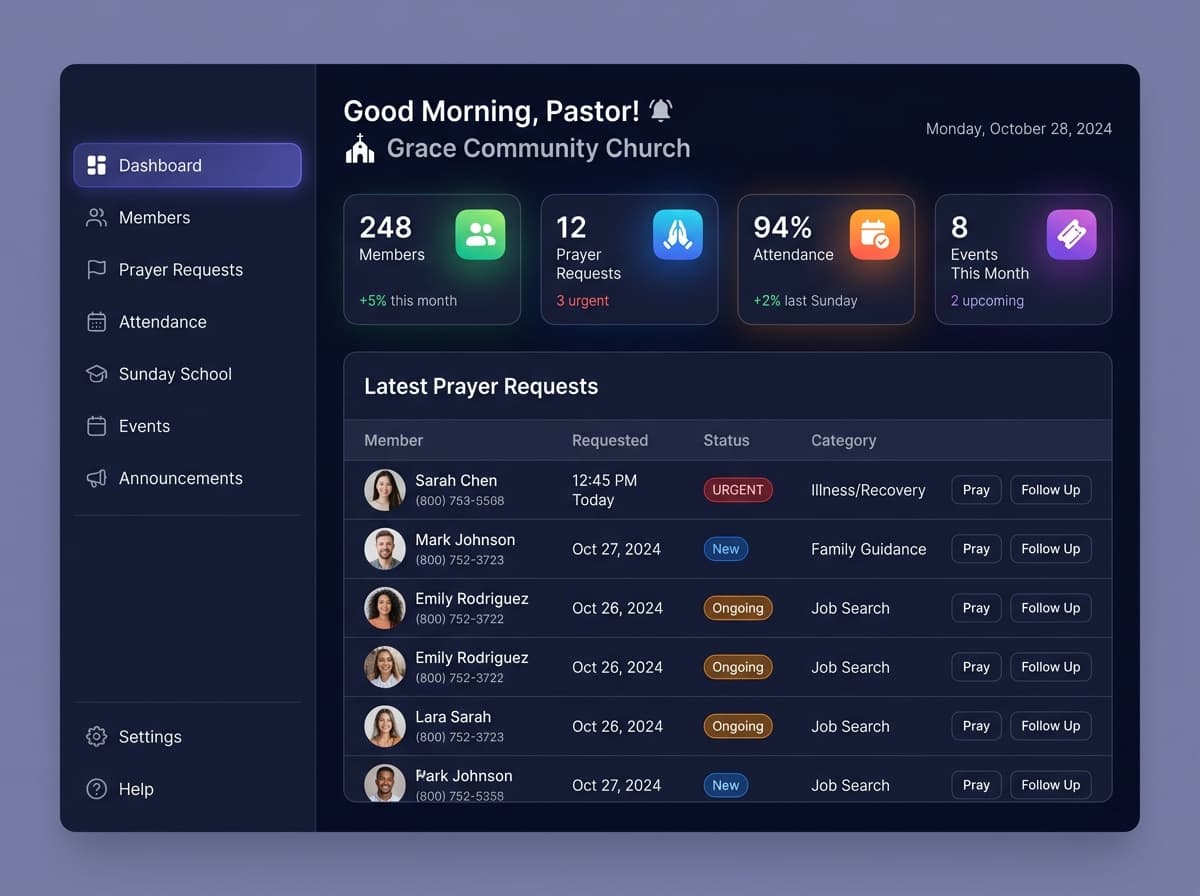Open the Events sidebar item
Screen dimensions: 1200x896
click(x=187, y=425)
